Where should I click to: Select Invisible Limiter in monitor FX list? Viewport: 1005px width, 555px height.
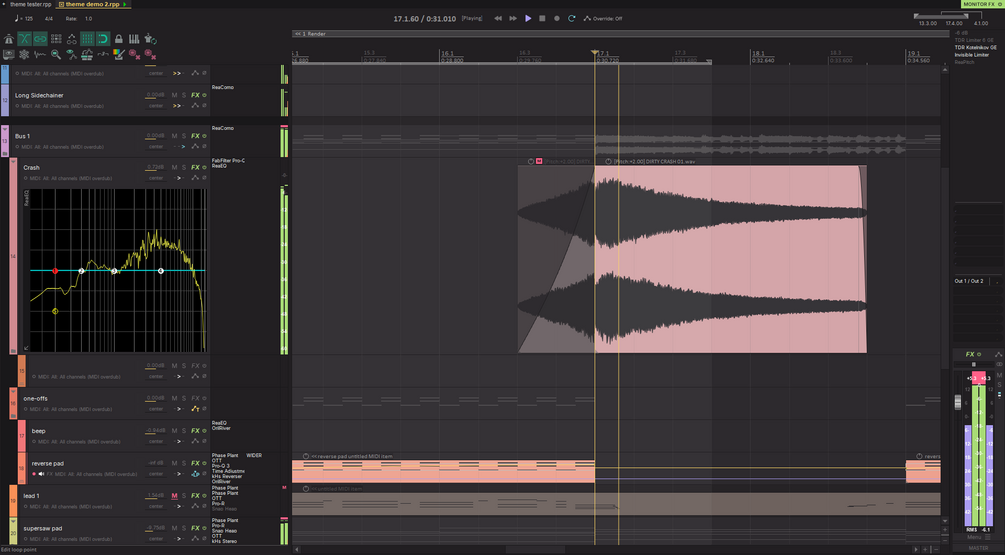(972, 55)
